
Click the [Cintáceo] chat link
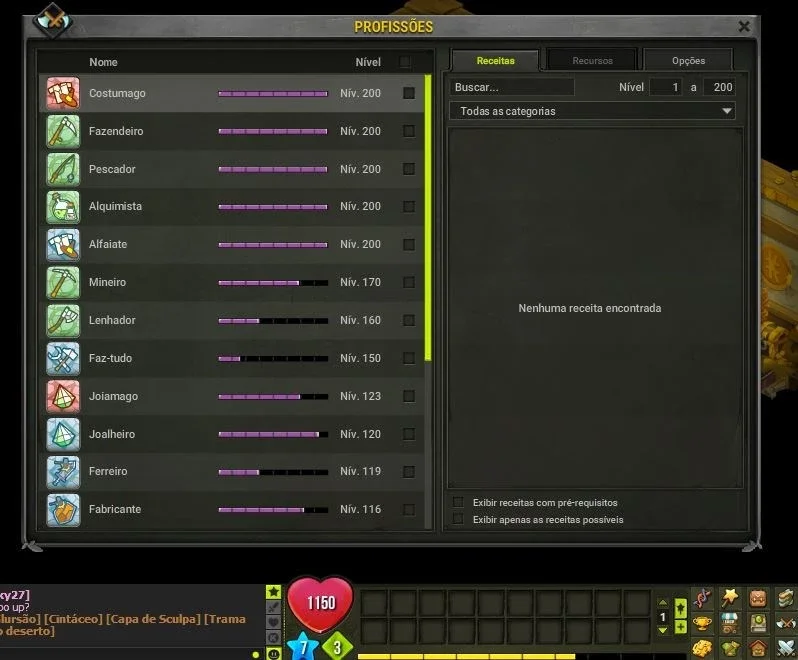[73, 619]
